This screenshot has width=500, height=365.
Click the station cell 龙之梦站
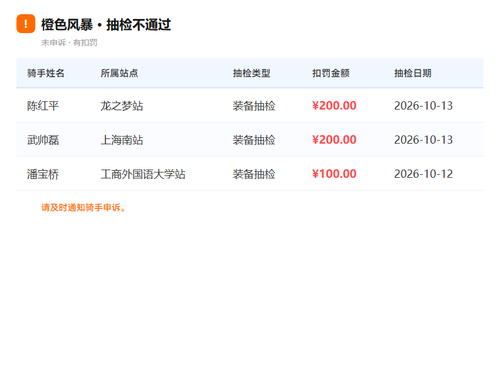[x=122, y=106]
